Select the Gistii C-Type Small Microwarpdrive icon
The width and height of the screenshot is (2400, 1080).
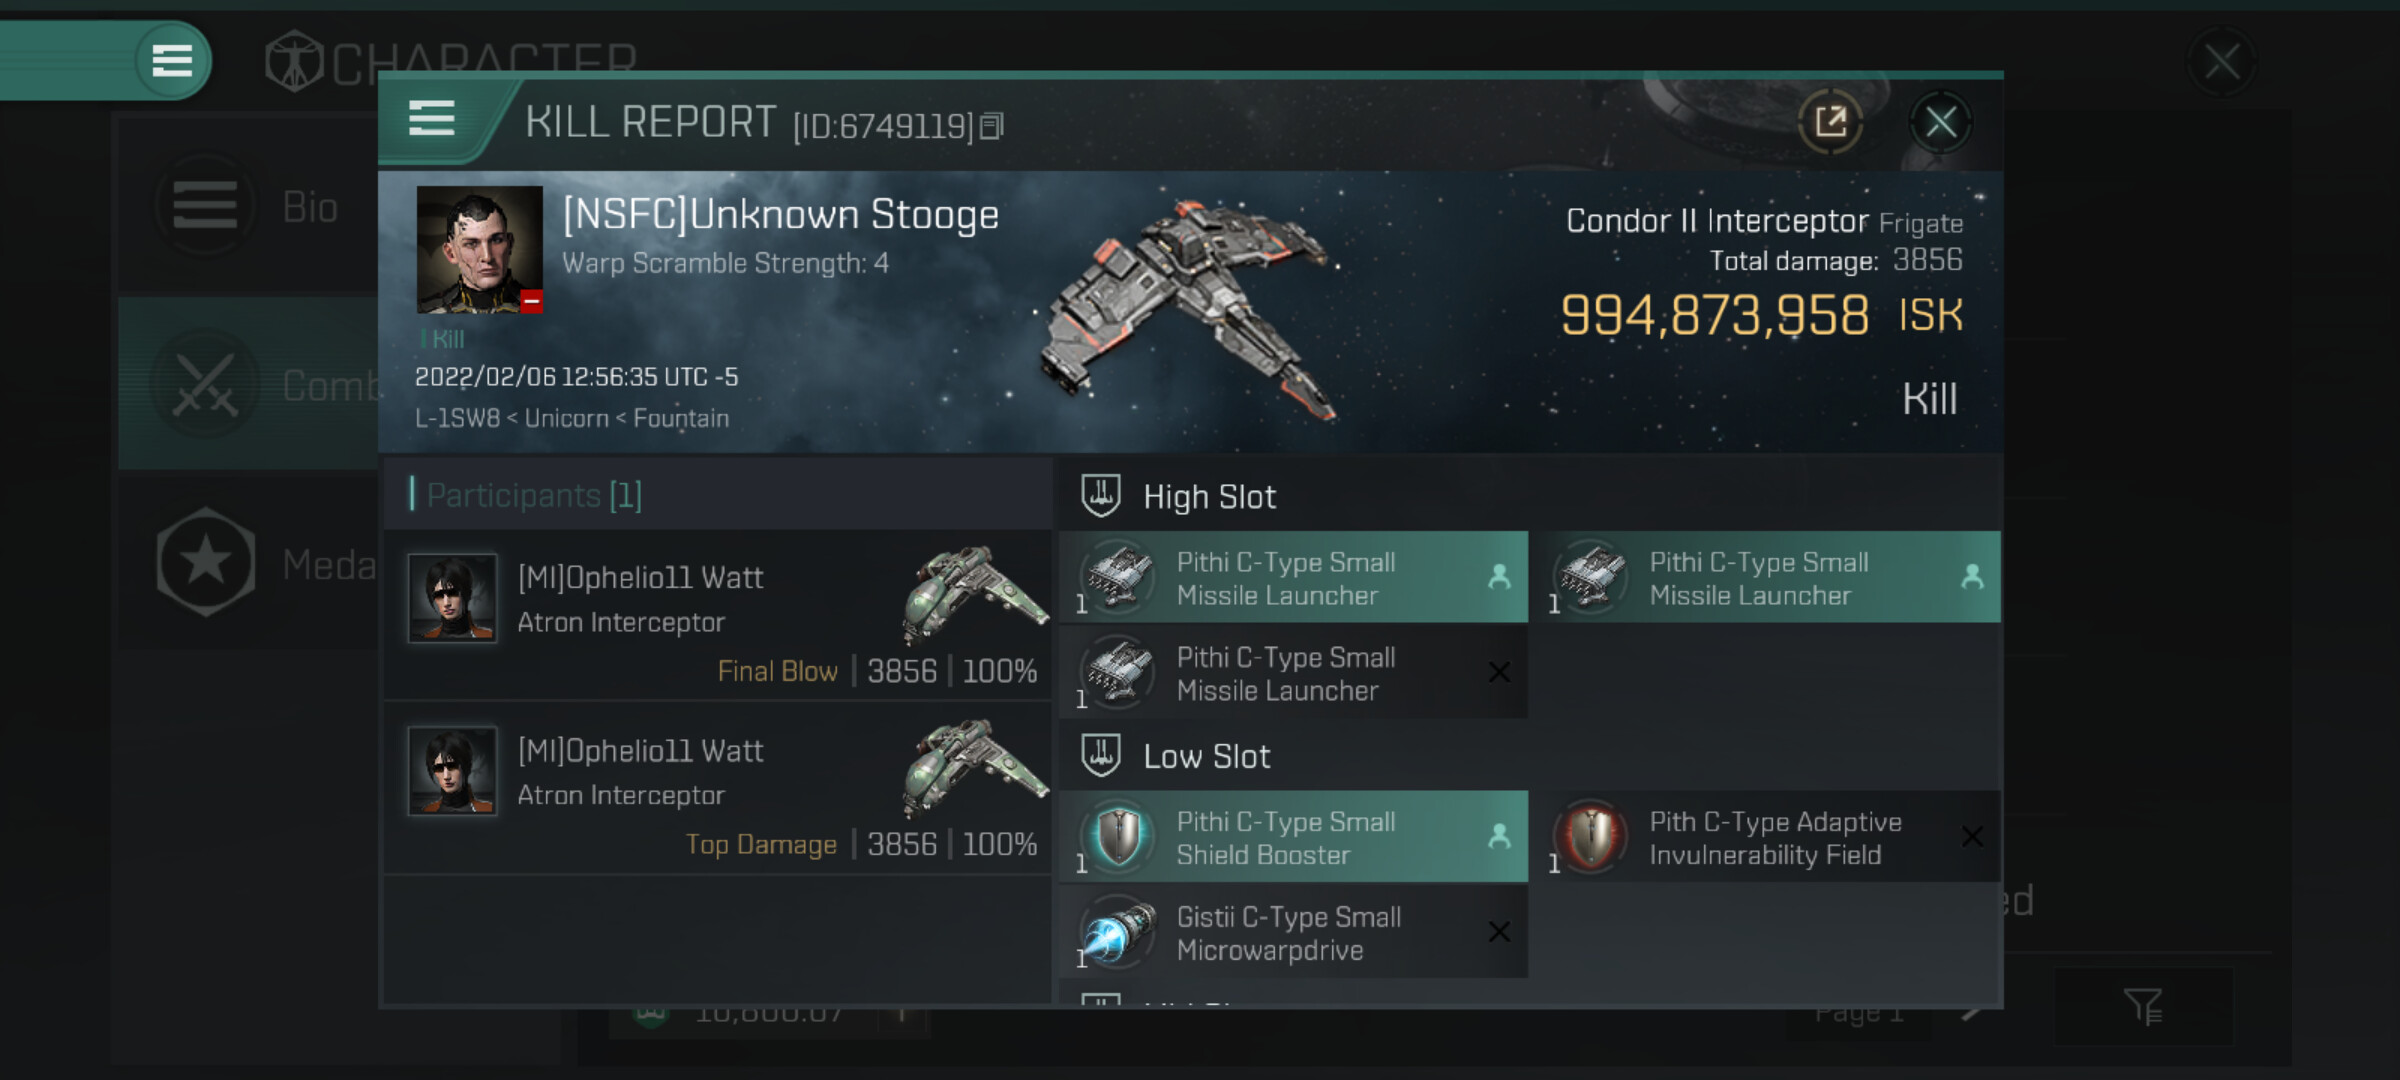[x=1118, y=932]
